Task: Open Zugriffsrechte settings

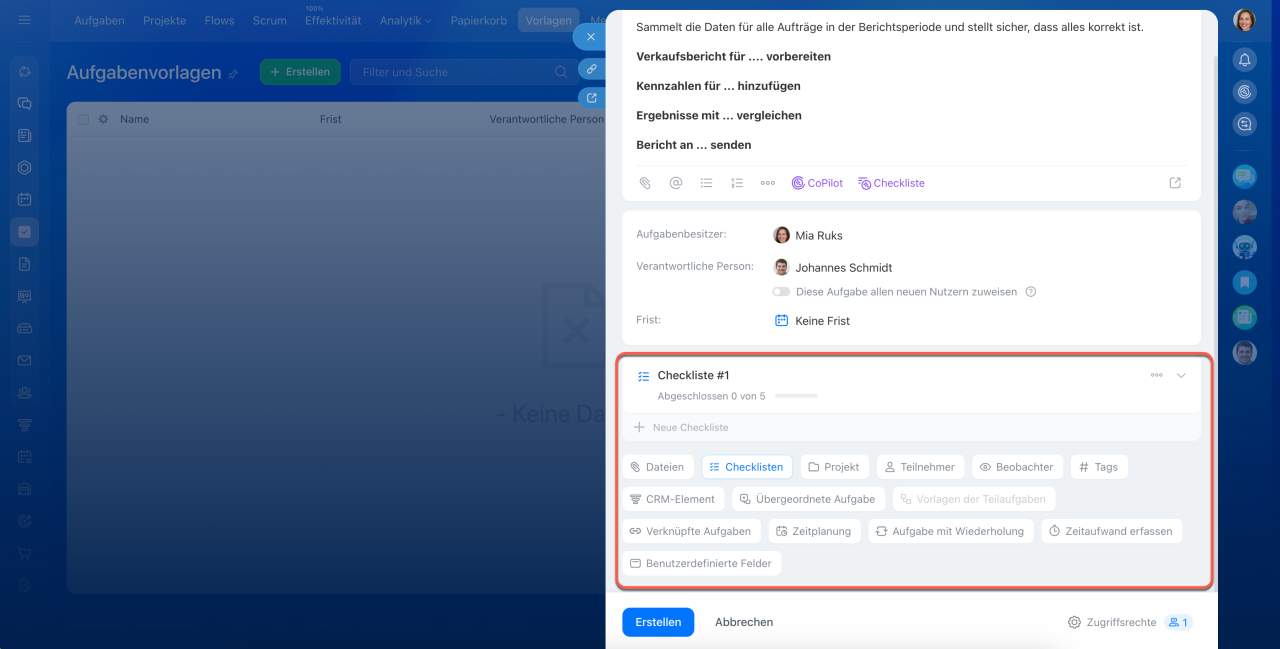Action: [x=1112, y=622]
